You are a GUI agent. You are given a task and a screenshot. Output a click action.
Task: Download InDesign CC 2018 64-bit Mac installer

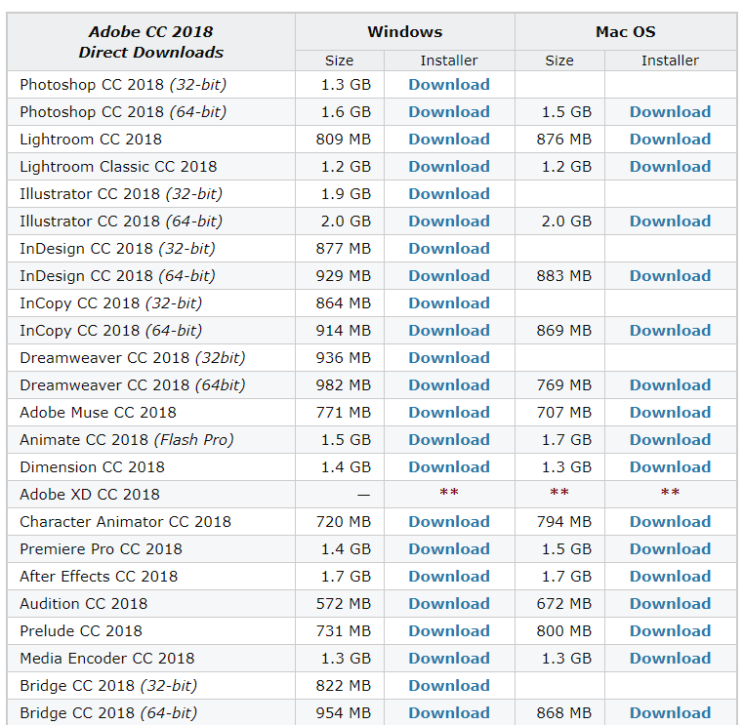tap(670, 276)
